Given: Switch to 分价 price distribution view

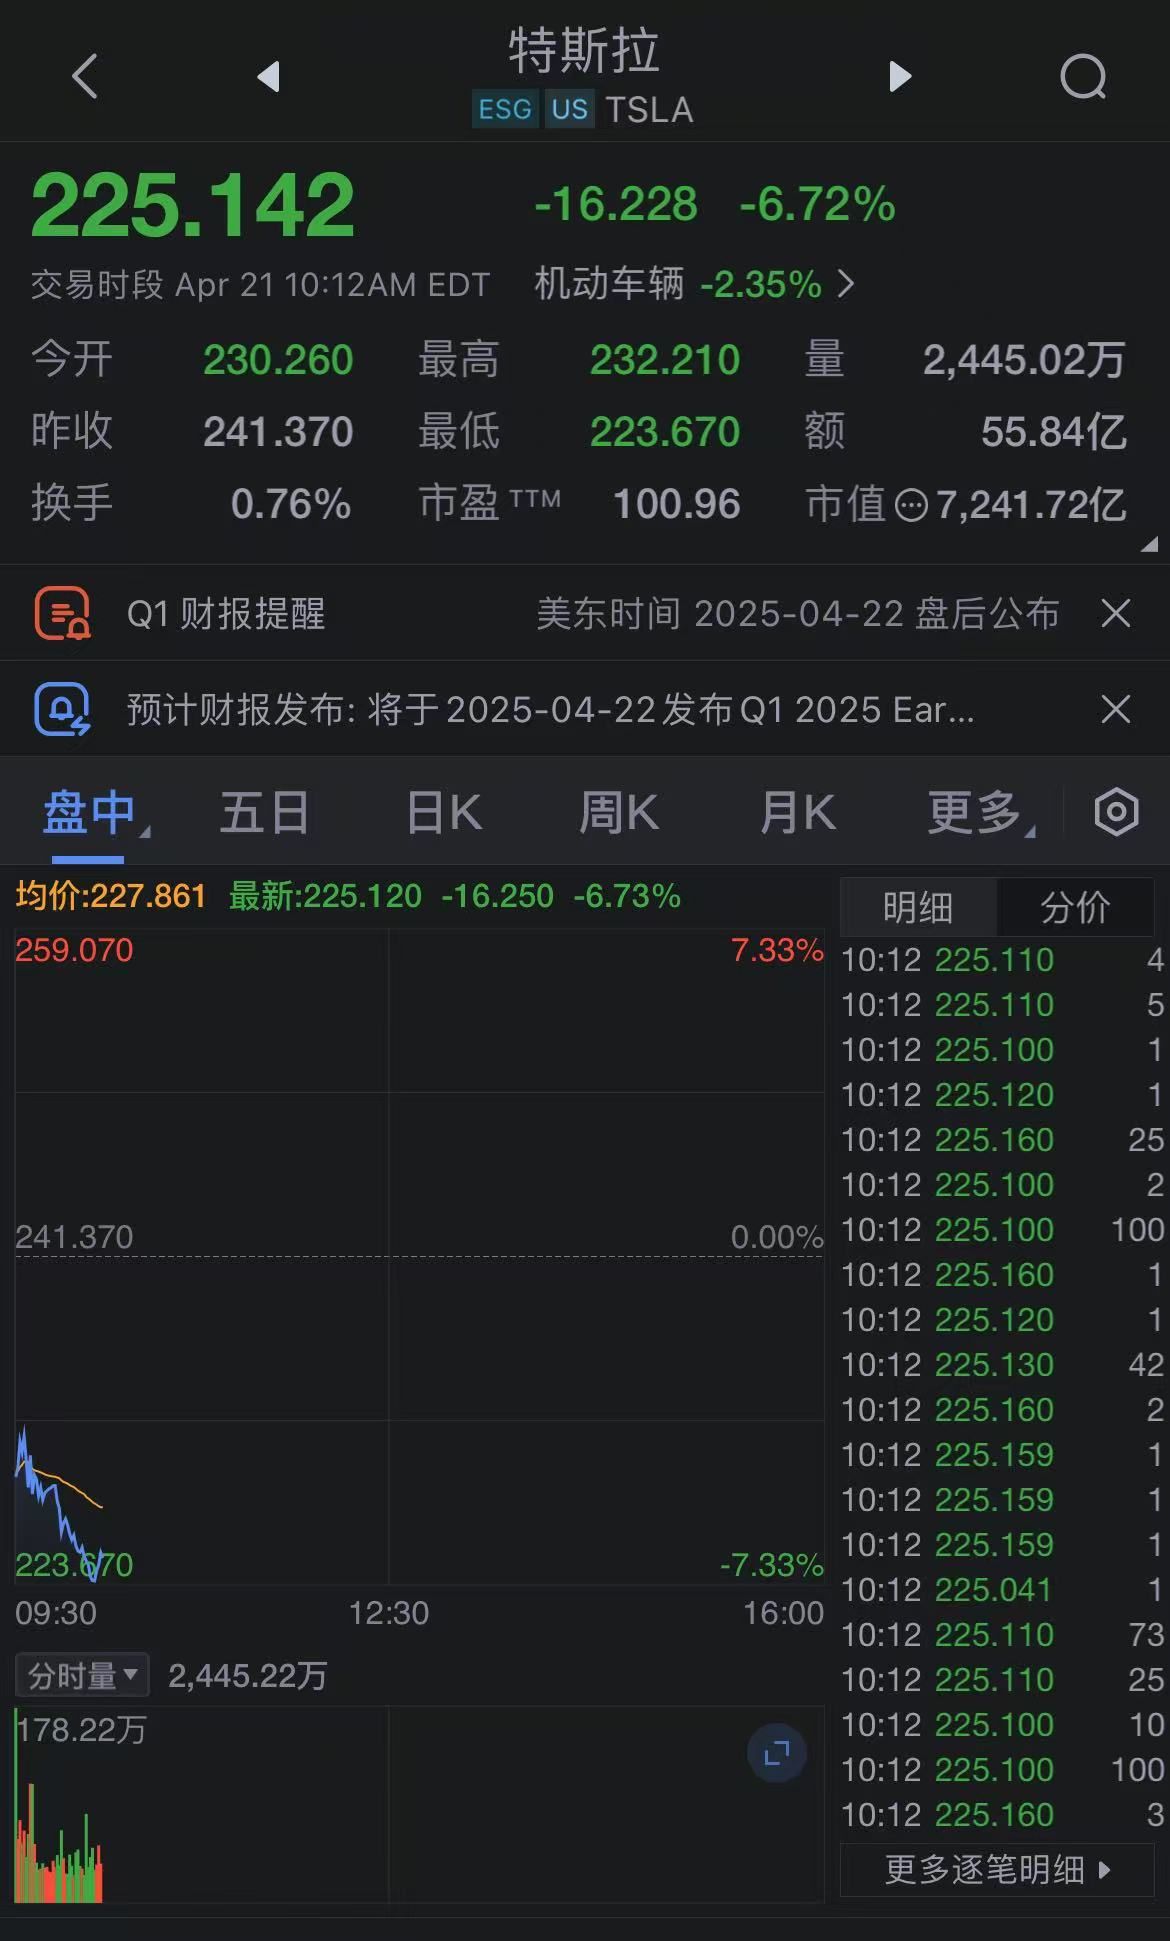Looking at the screenshot, I should click(x=1075, y=908).
